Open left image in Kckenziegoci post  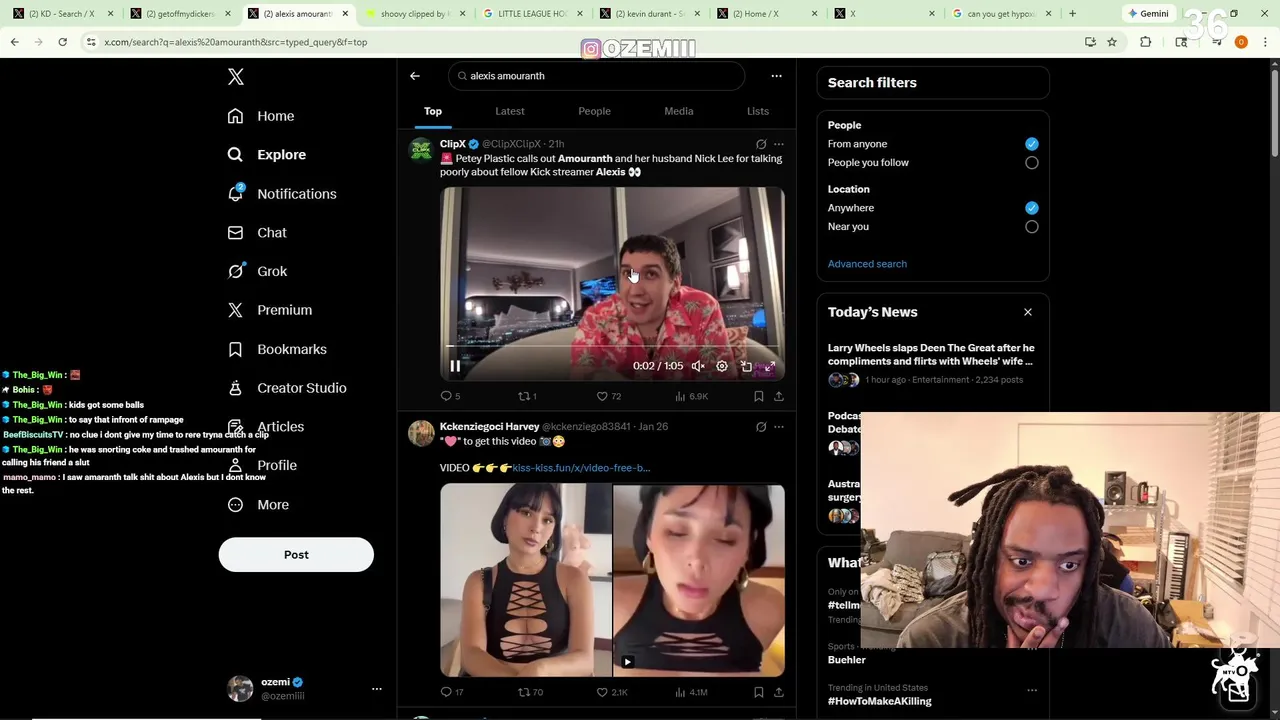525,580
